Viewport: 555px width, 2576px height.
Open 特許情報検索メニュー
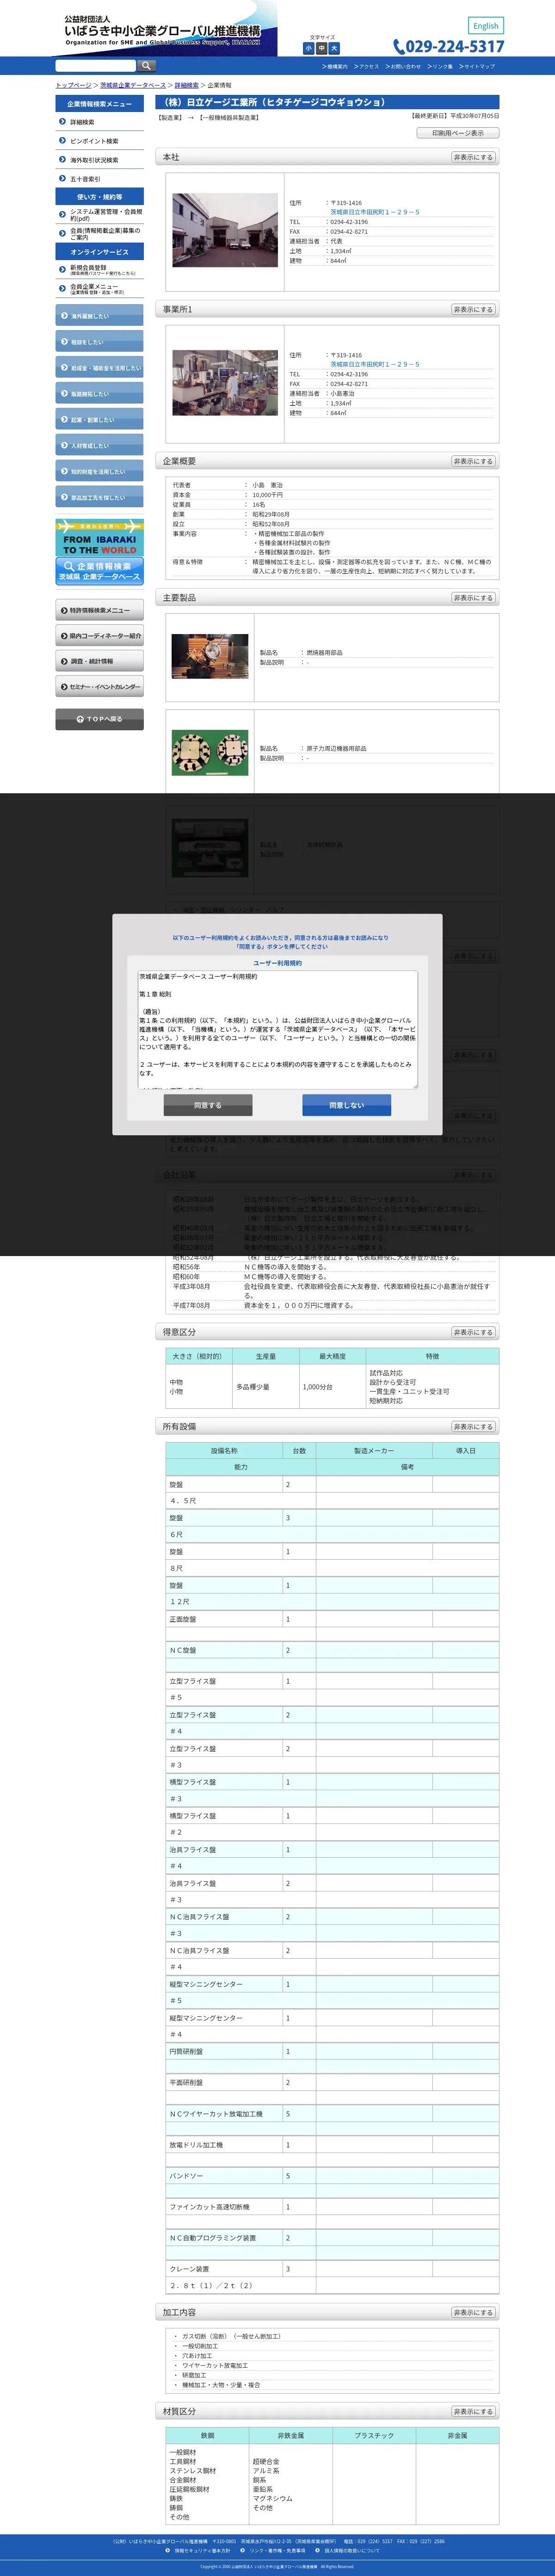pyautogui.click(x=99, y=610)
